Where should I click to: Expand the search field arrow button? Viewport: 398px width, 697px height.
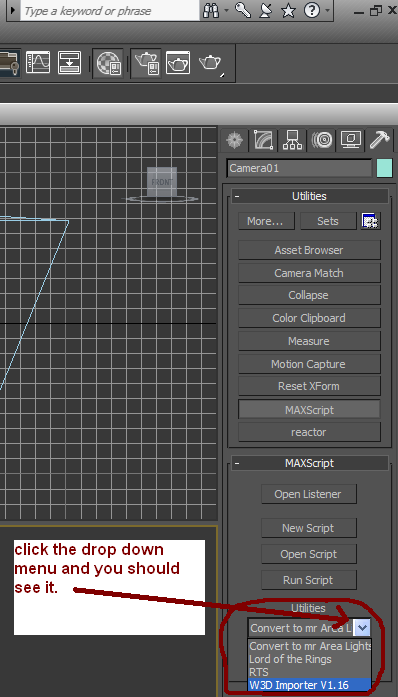coord(13,11)
